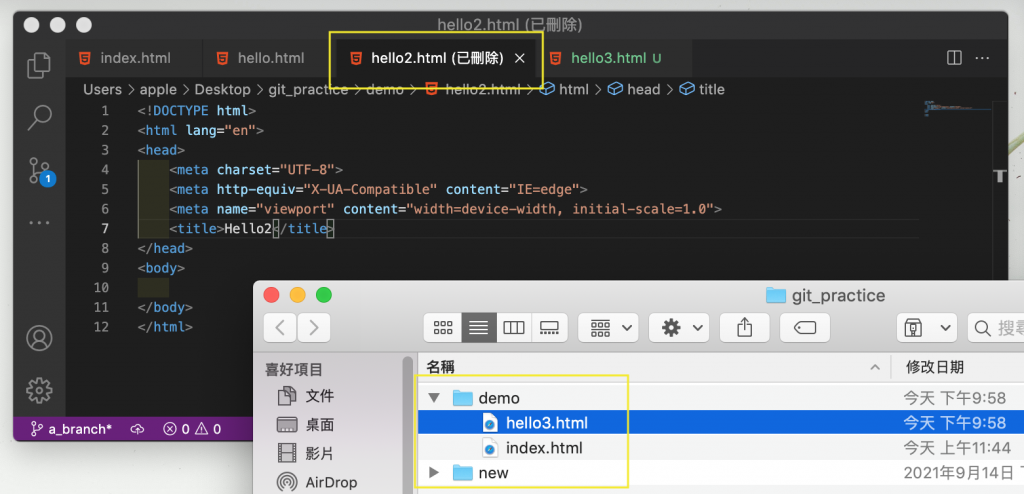Screen dimensions: 1024x494
Task: Click the a_branch* branch indicator
Action: pyautogui.click(x=71, y=429)
